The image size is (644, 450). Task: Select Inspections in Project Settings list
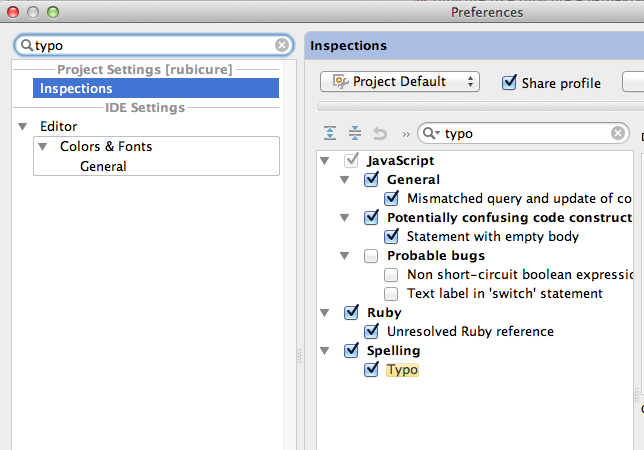click(x=156, y=88)
